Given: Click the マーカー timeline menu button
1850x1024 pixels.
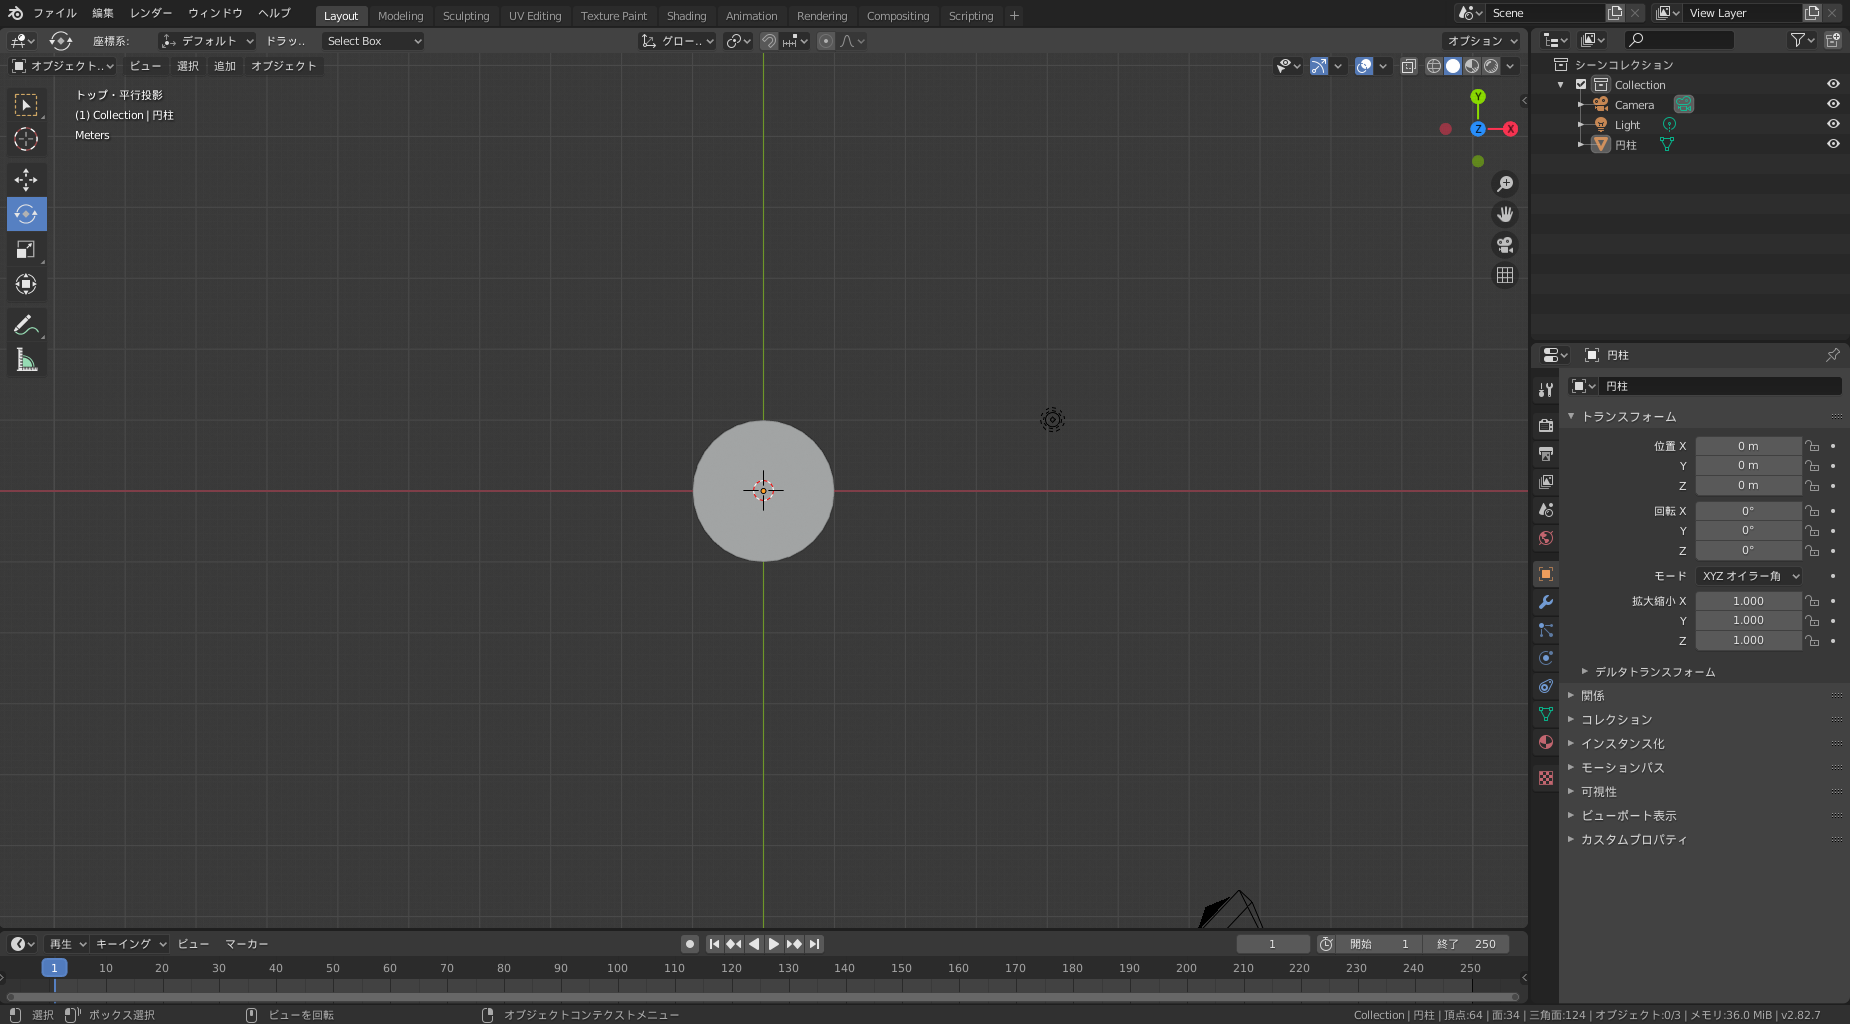Looking at the screenshot, I should coord(246,944).
